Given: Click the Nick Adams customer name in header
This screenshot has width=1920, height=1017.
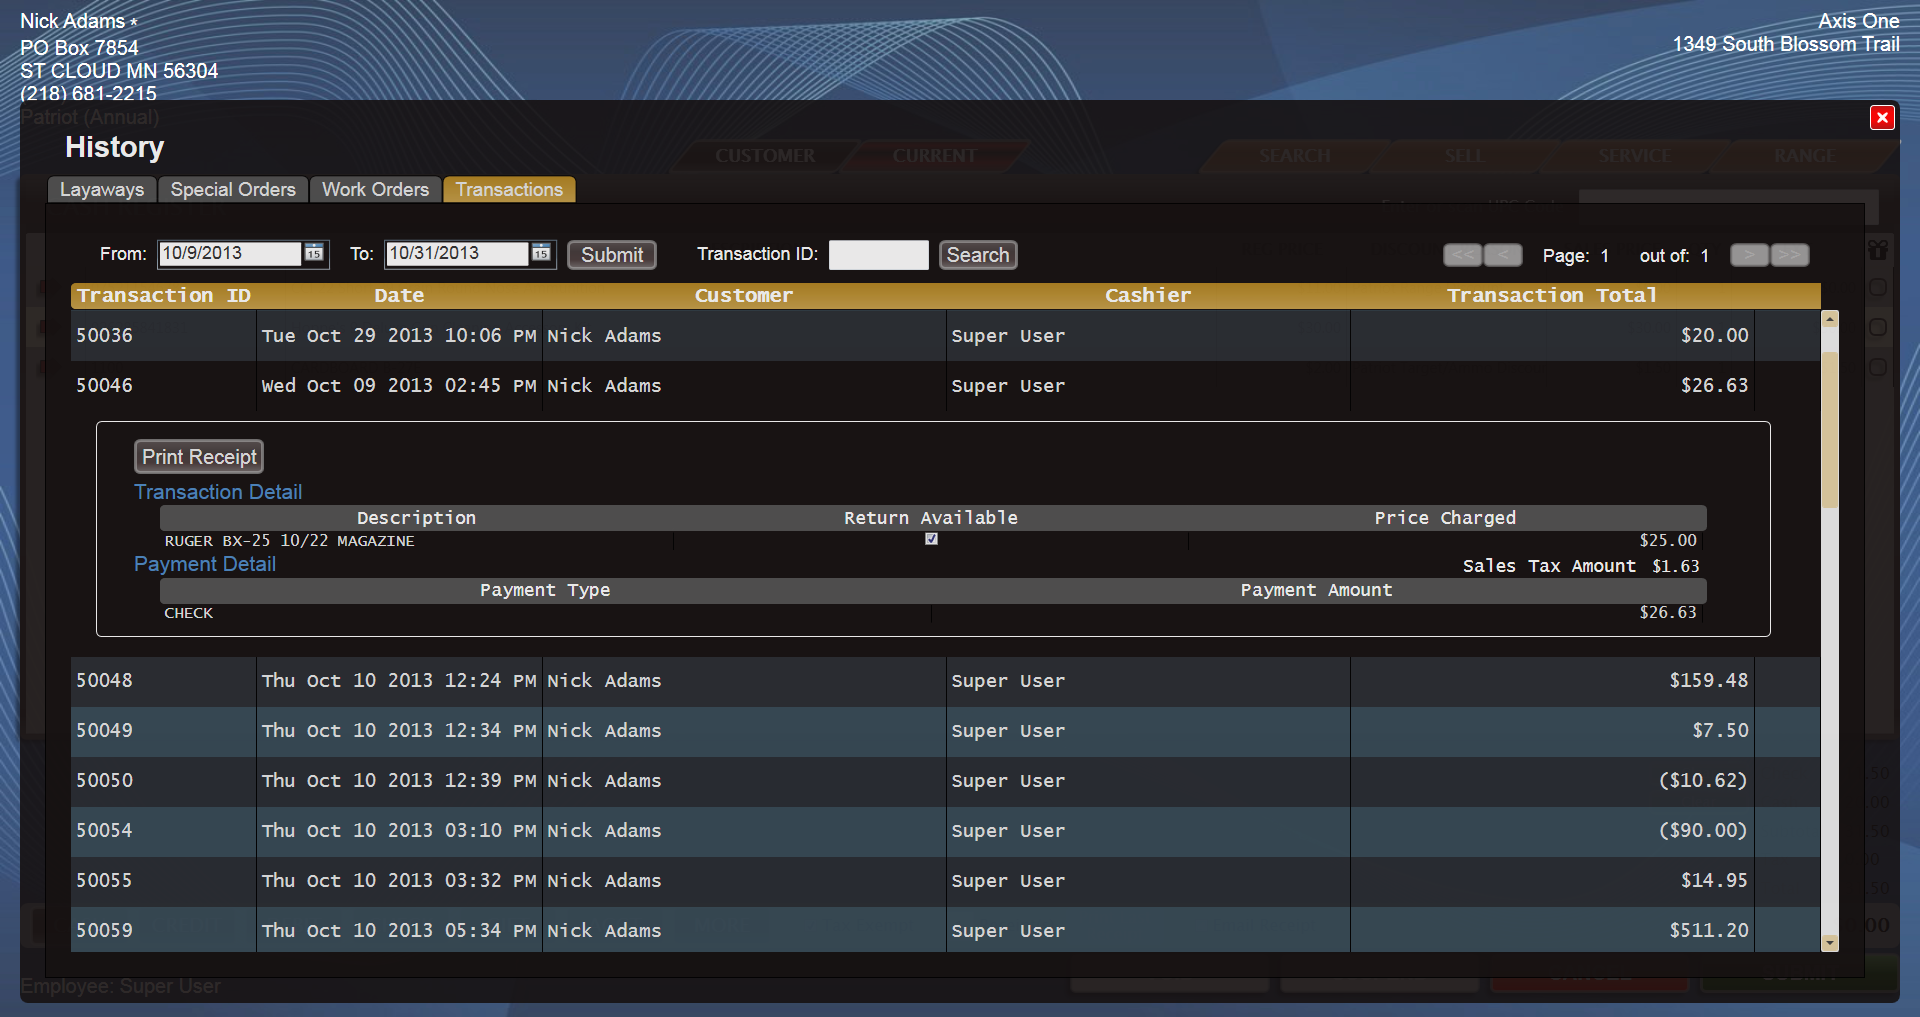Looking at the screenshot, I should [x=73, y=21].
